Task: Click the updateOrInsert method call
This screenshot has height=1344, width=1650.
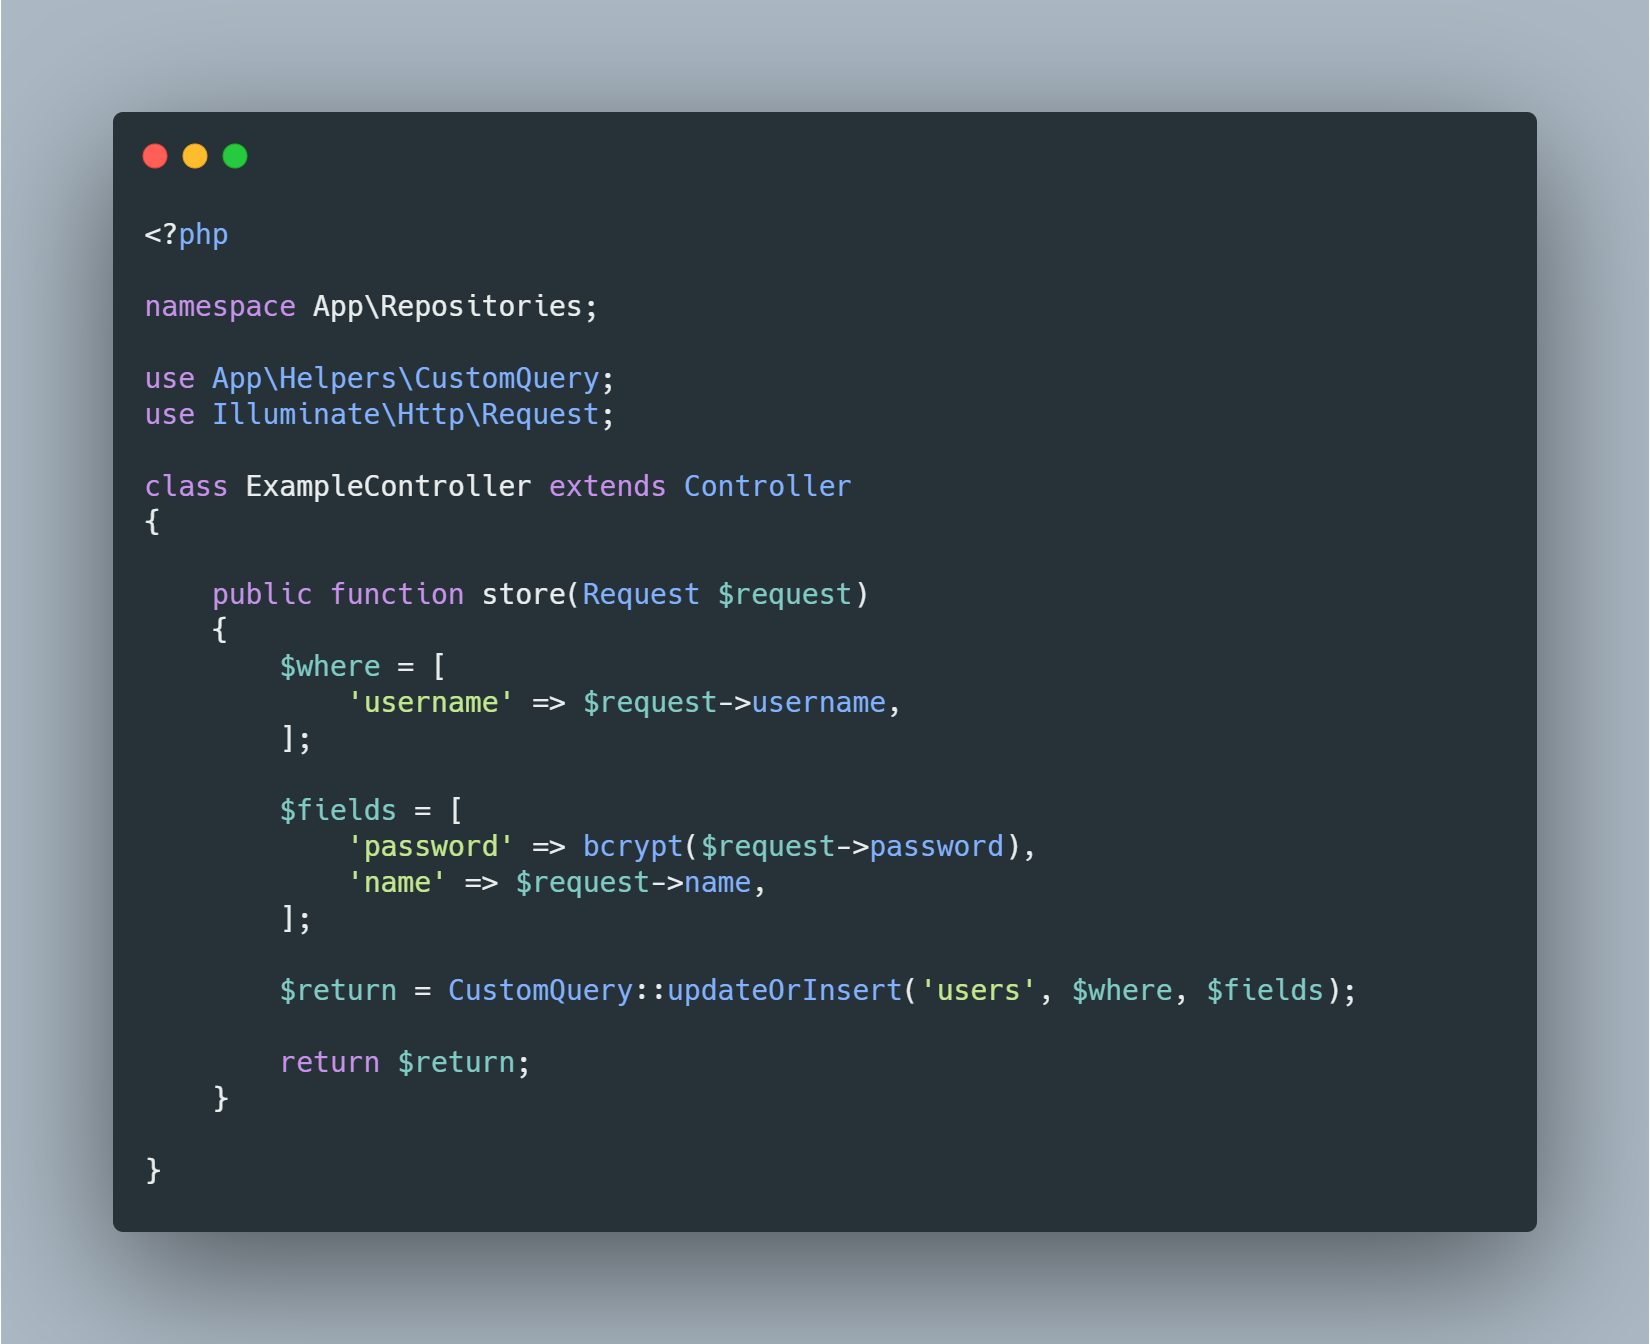Action: (x=784, y=990)
